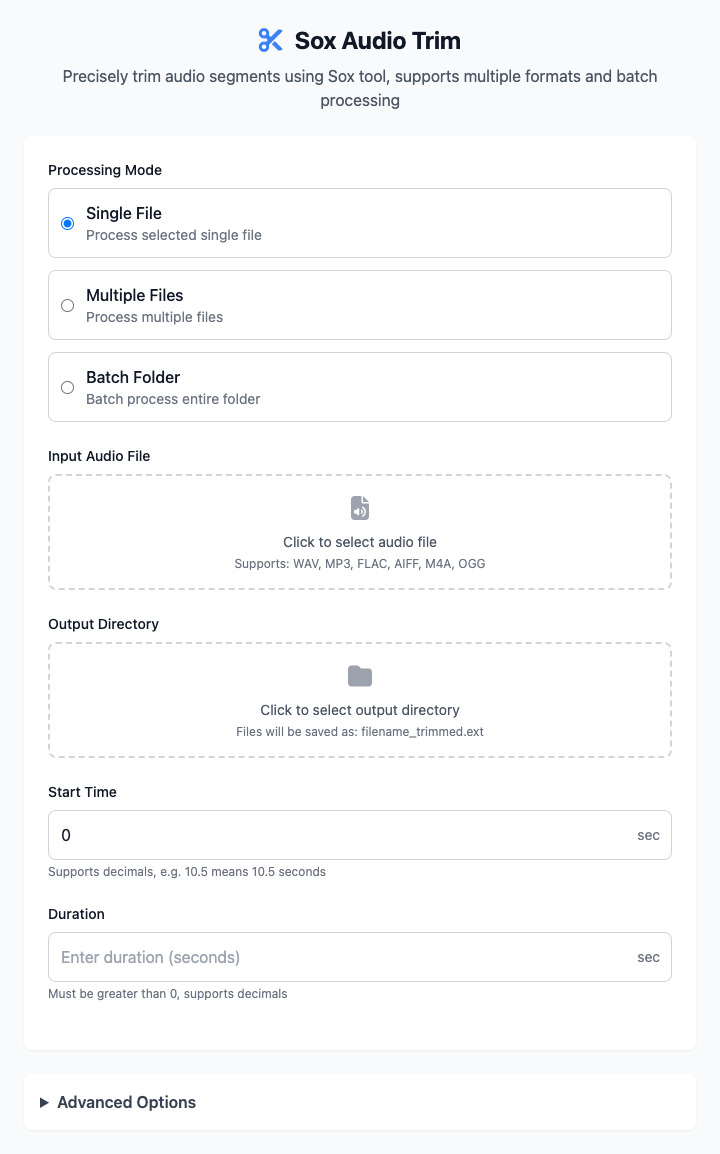Click the Start Time input field

coord(360,835)
